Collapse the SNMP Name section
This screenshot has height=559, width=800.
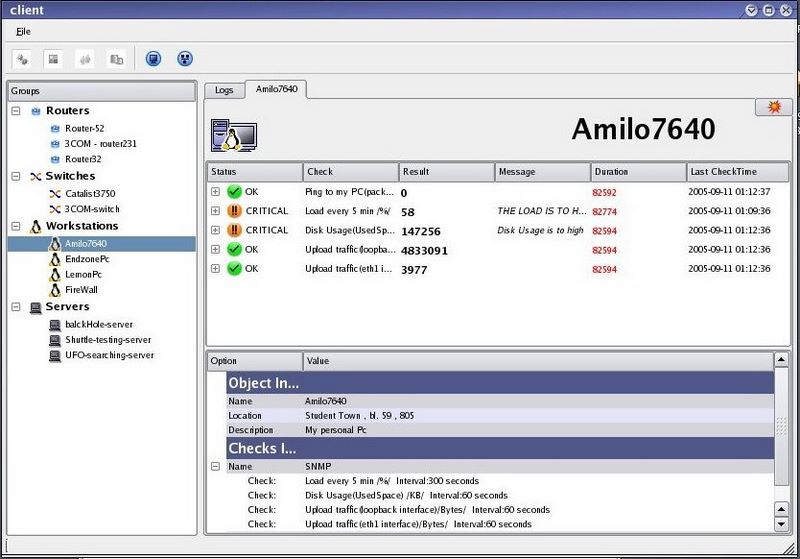216,466
